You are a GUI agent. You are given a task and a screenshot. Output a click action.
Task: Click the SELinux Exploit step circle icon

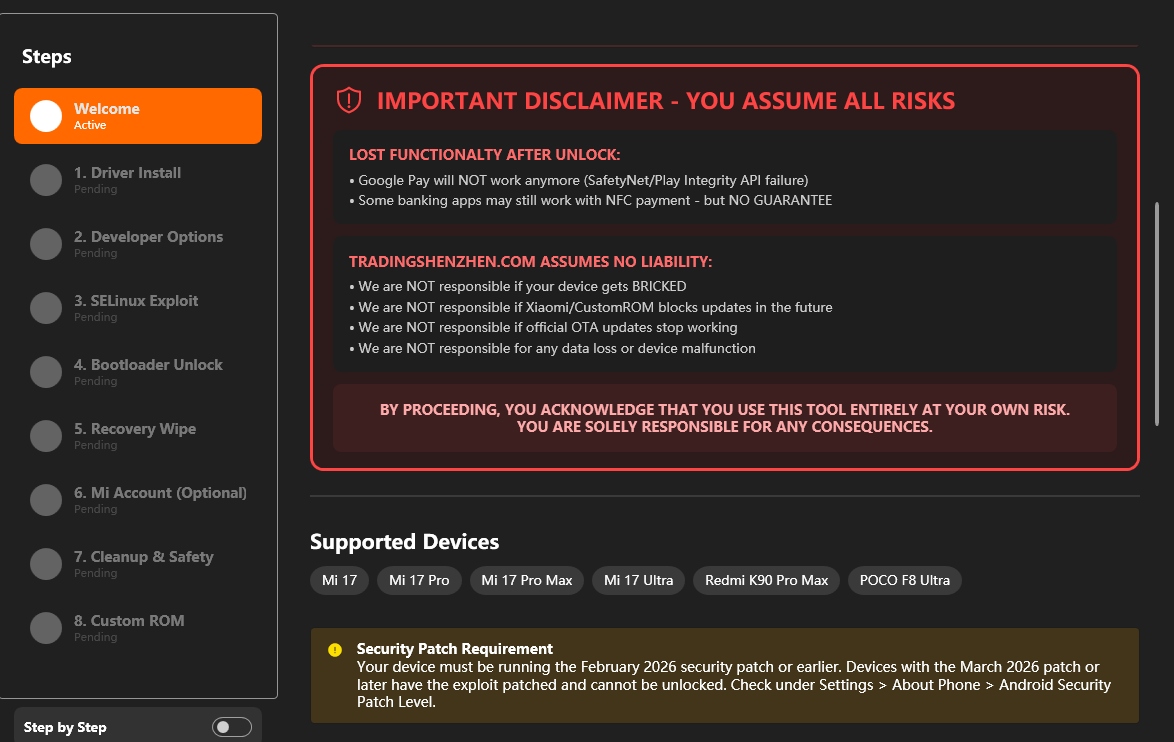point(46,308)
